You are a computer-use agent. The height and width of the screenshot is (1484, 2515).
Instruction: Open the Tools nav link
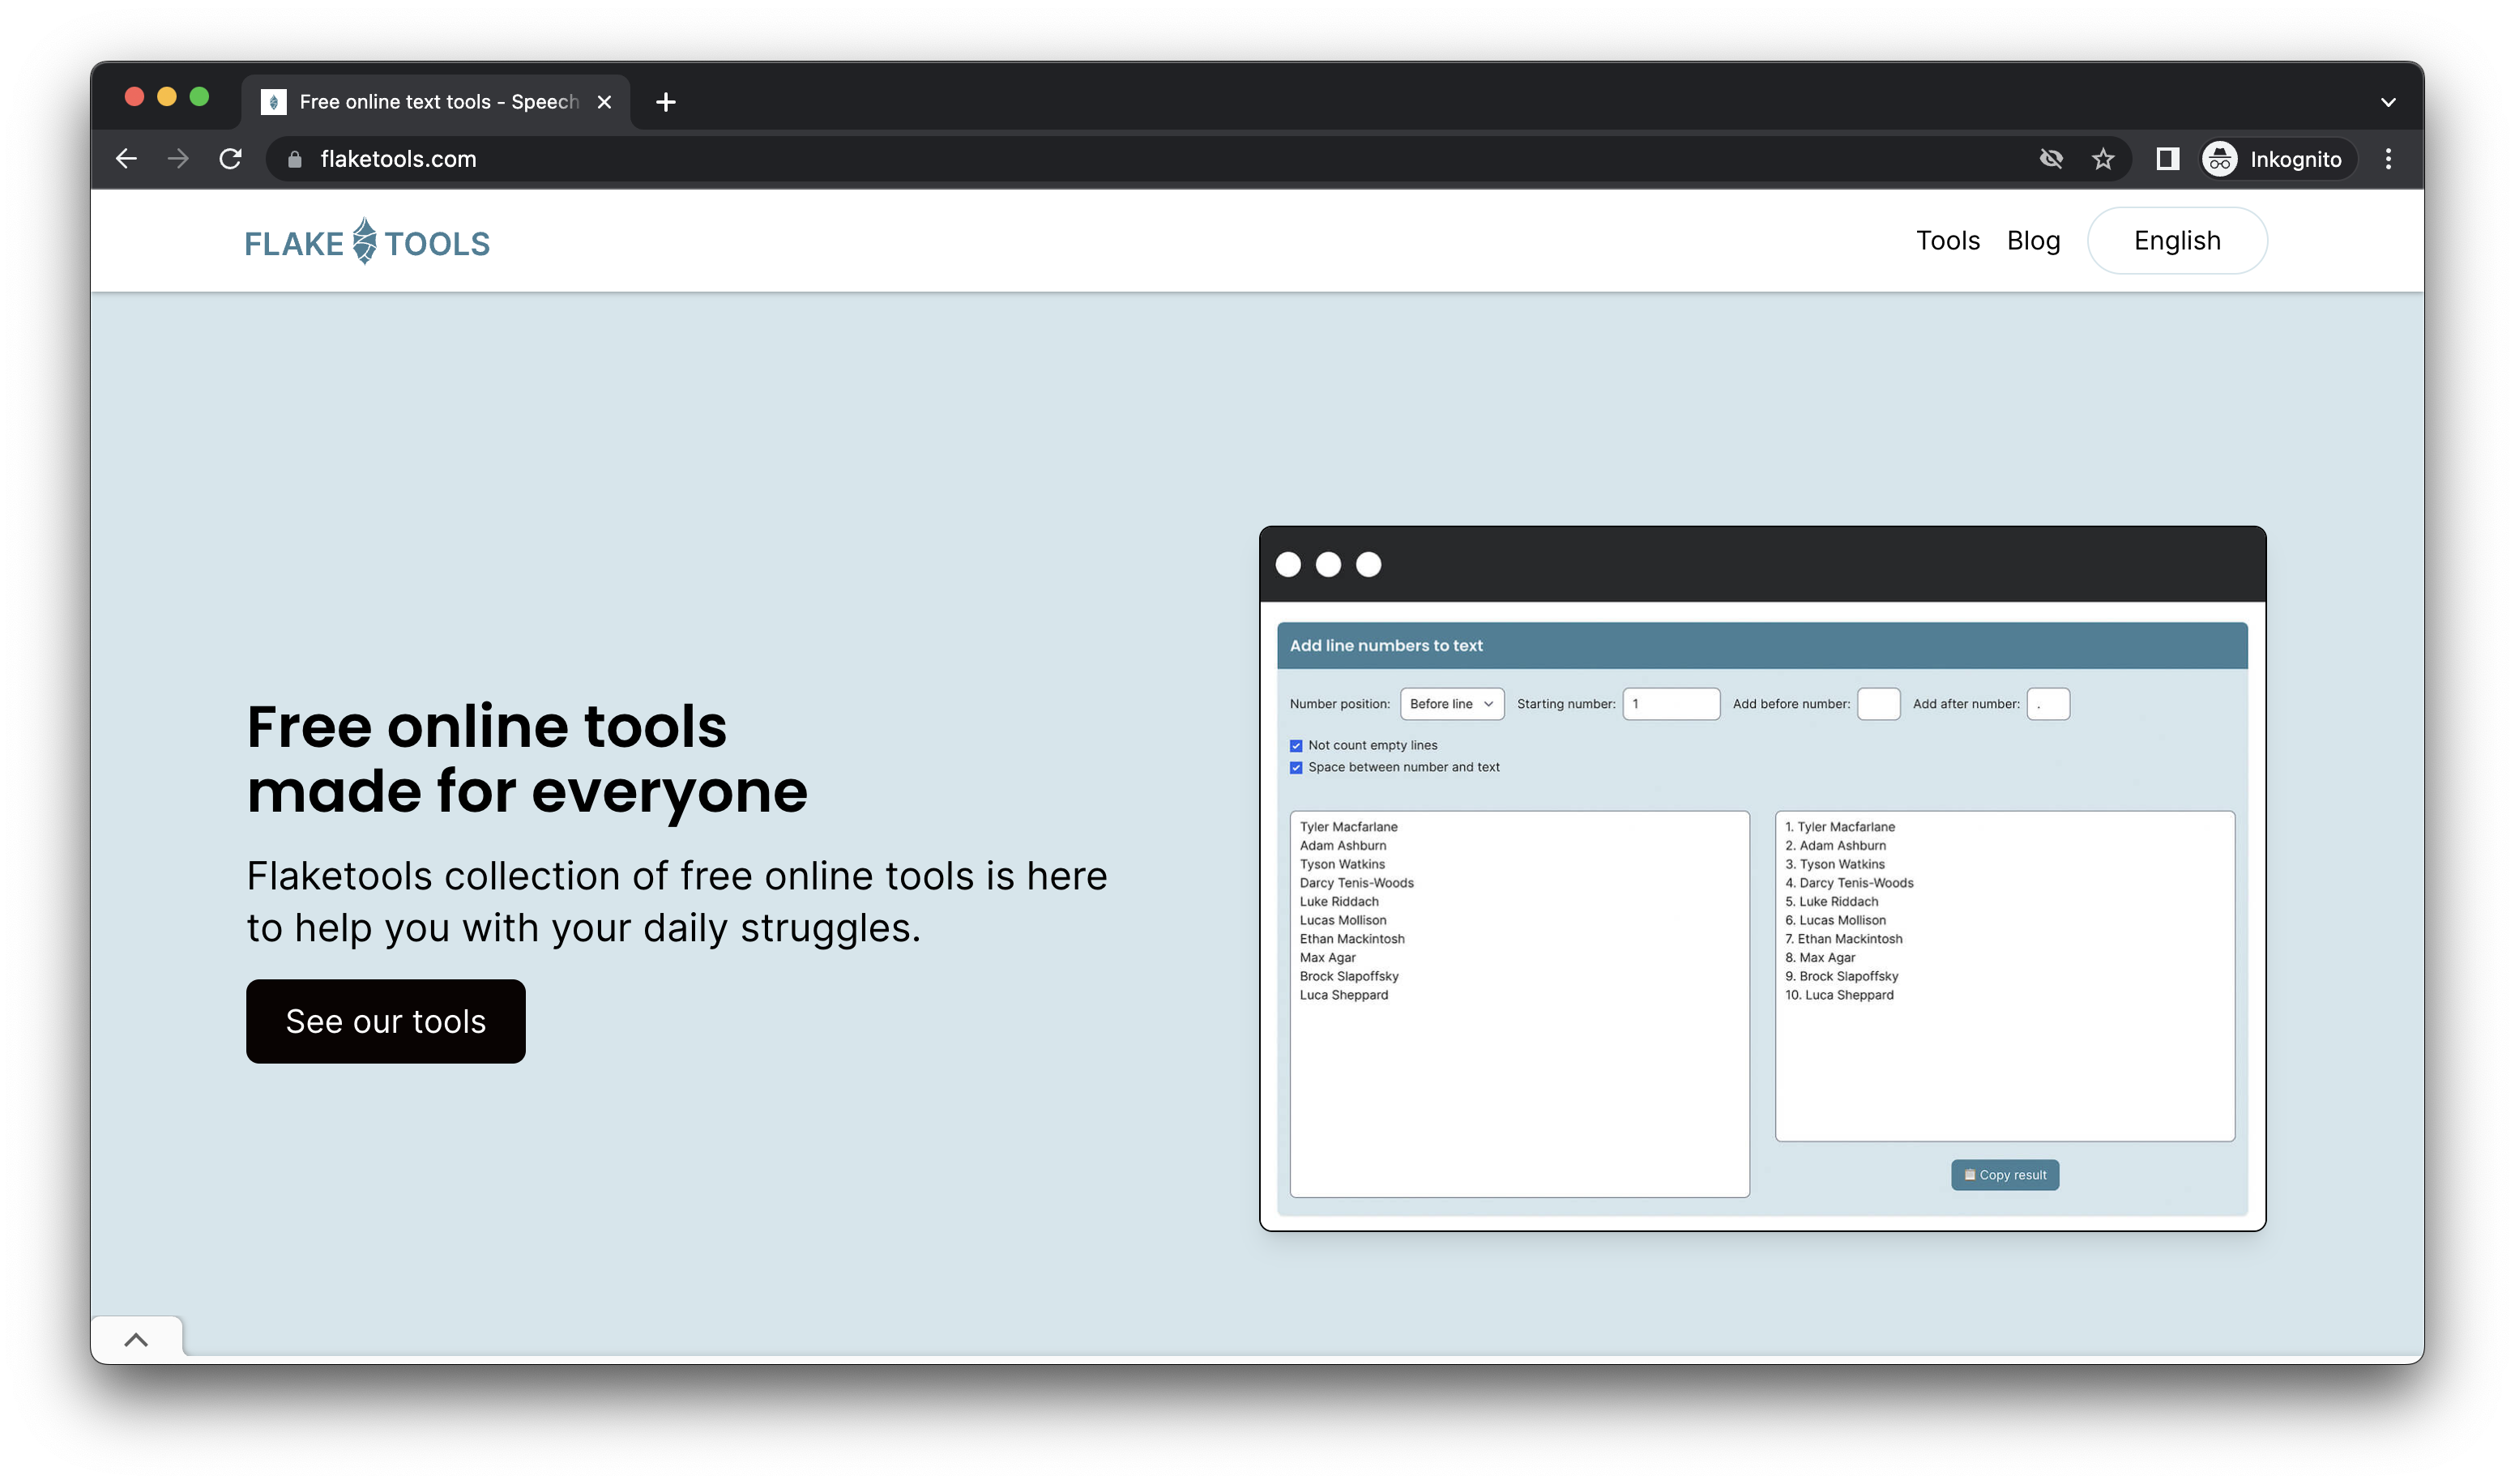tap(1947, 241)
